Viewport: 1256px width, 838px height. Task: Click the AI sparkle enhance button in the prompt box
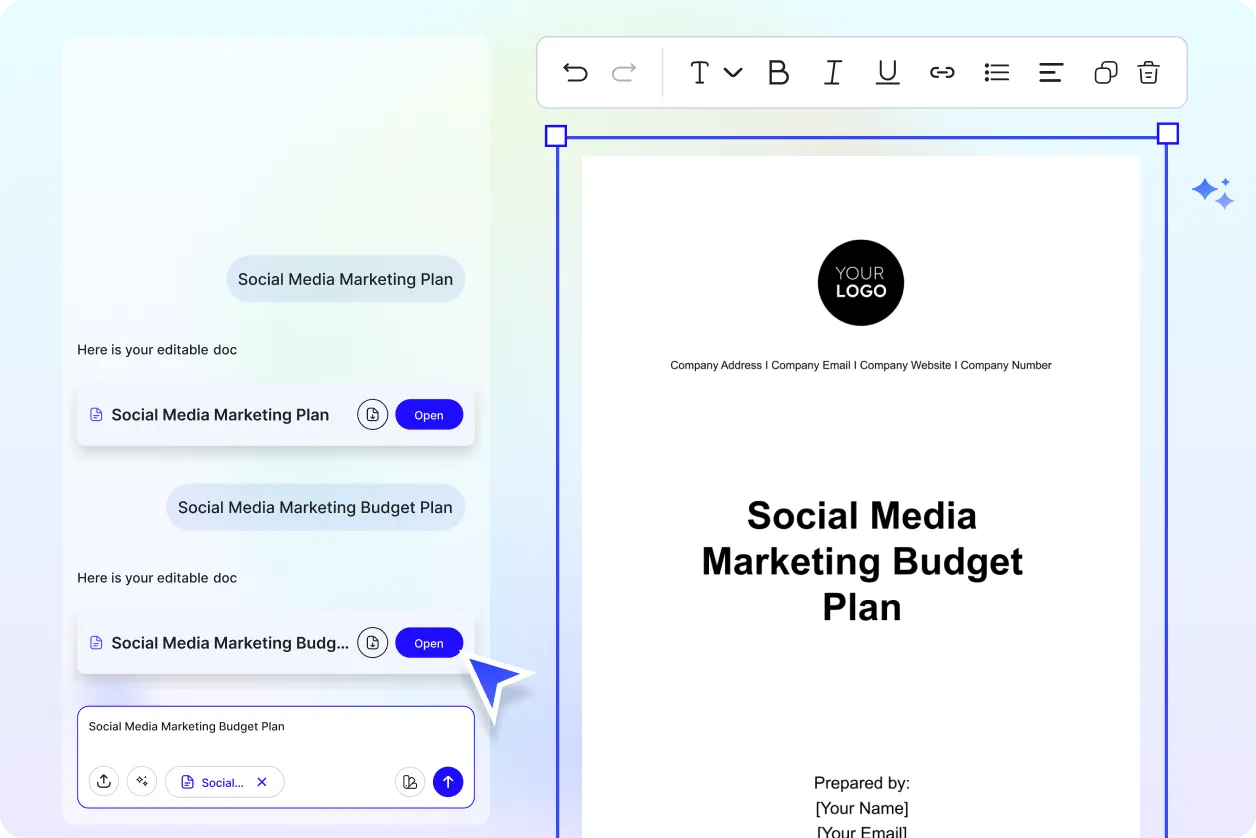tap(142, 782)
